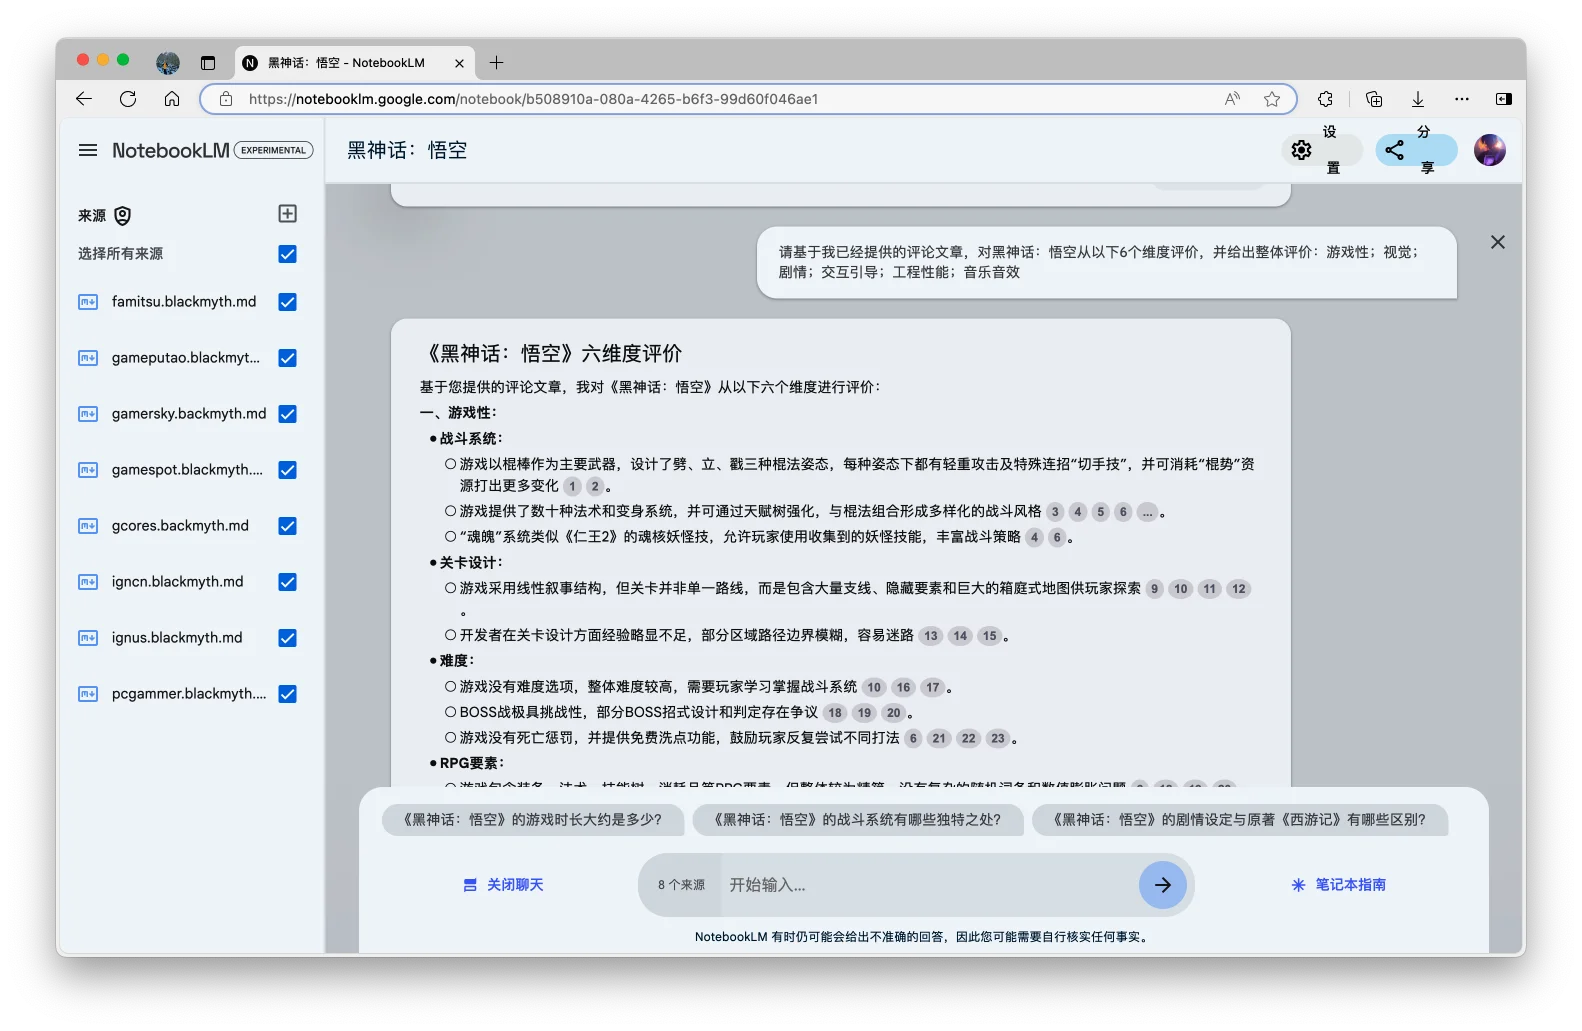Click the 关闭聊天 button

503,885
